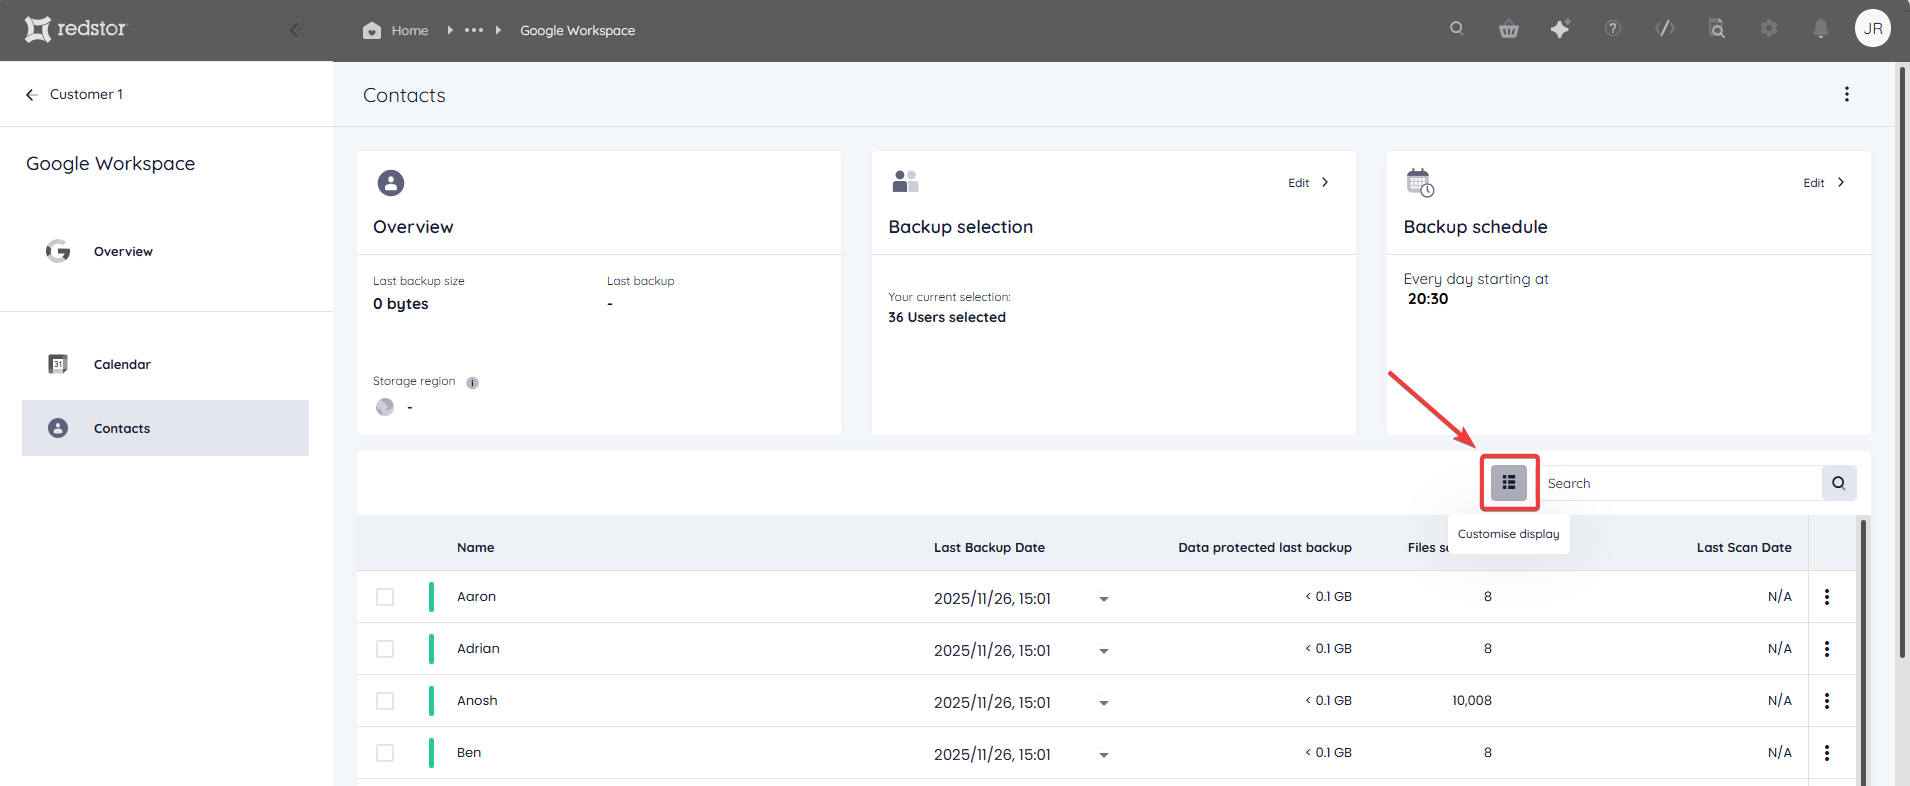Viewport: 1910px width, 786px height.
Task: Click the 10,008 files value
Action: tap(1472, 701)
